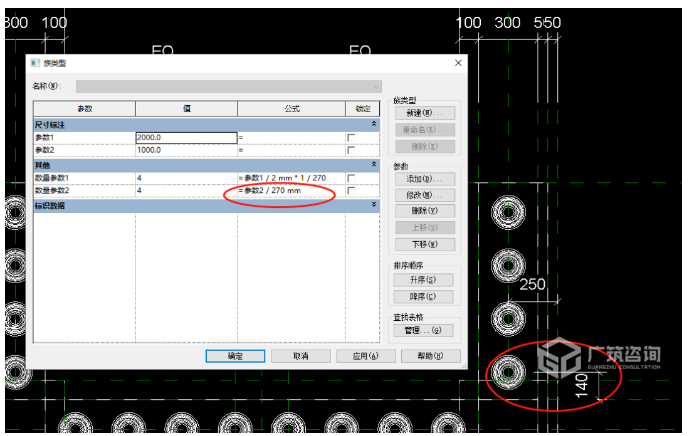The height and width of the screenshot is (436, 688).
Task: Select the 数量参数2 value cell
Action: (x=186, y=191)
